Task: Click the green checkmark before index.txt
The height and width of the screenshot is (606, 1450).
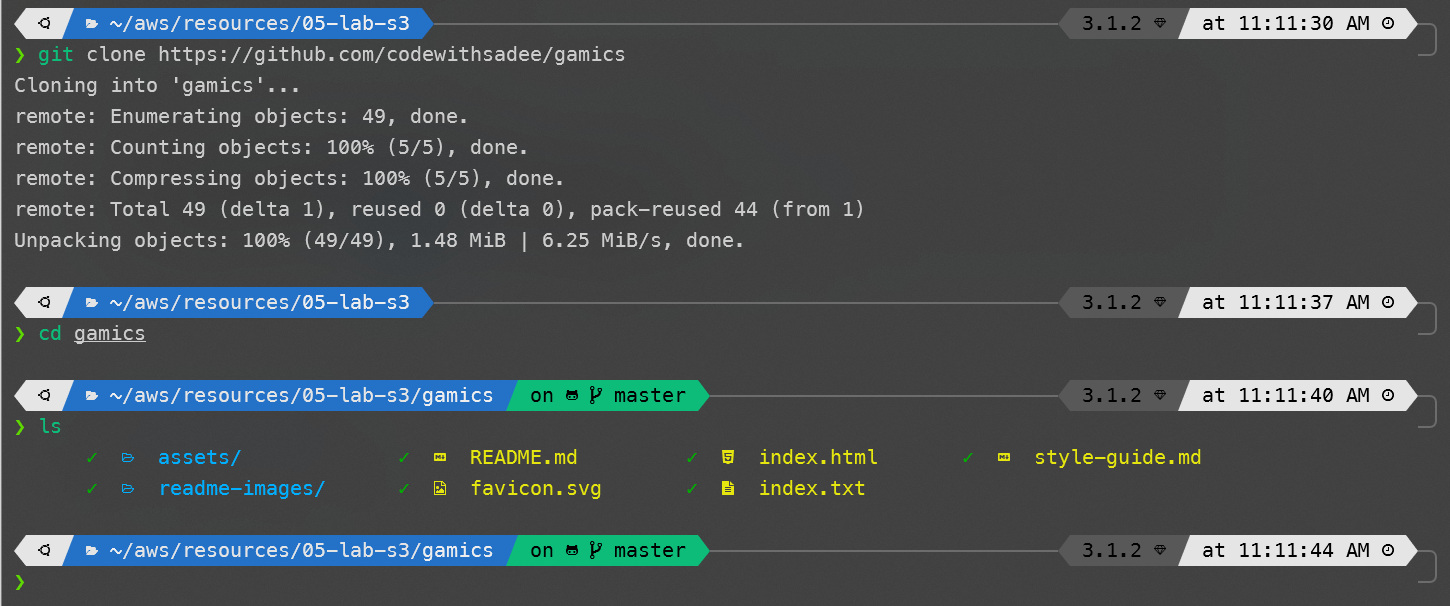Action: click(x=692, y=489)
